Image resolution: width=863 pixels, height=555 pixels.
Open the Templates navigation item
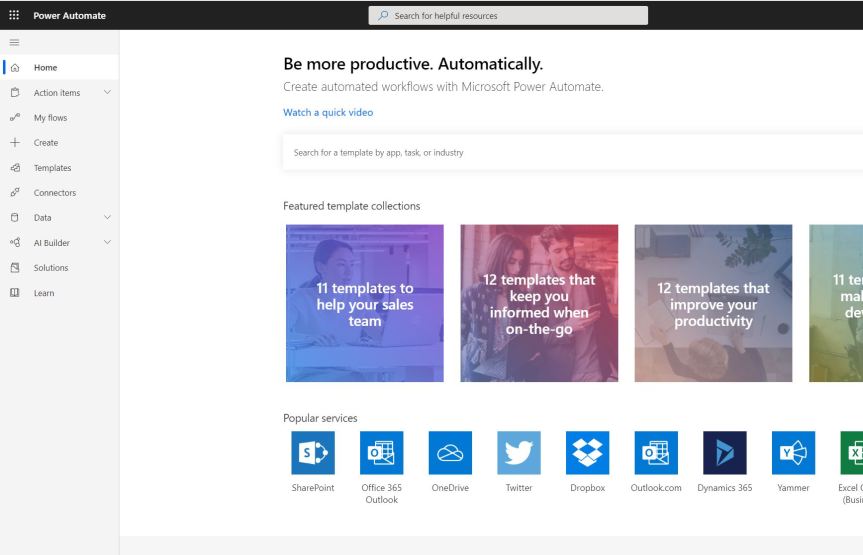click(x=52, y=168)
